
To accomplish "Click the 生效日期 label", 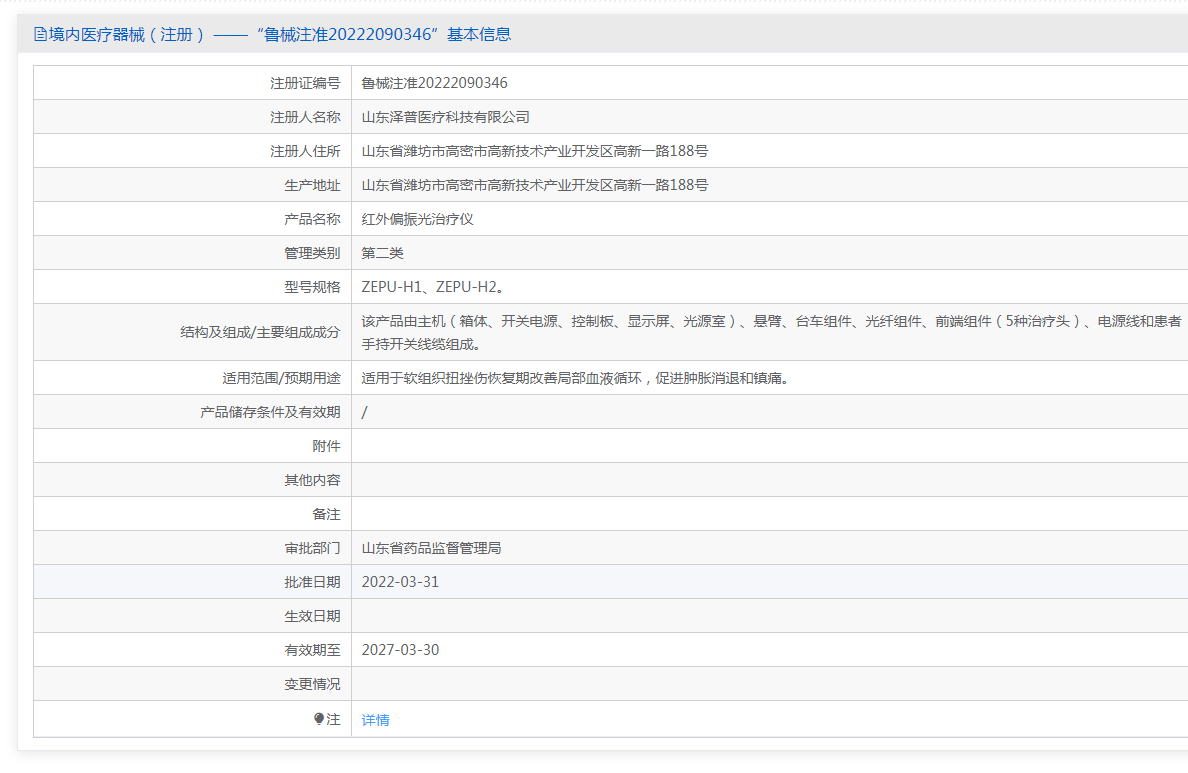I will pos(312,617).
